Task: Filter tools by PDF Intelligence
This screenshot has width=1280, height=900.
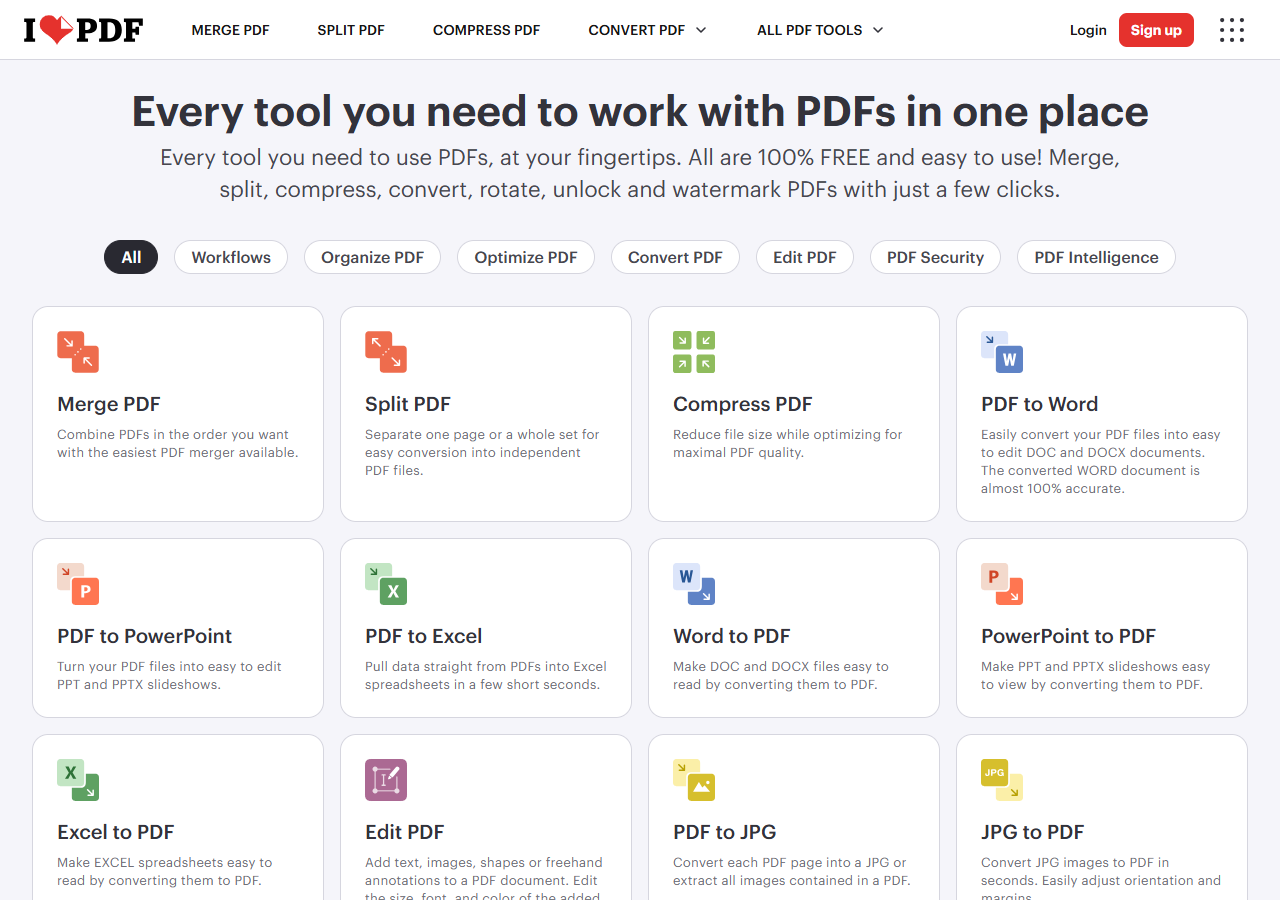Action: (1096, 257)
